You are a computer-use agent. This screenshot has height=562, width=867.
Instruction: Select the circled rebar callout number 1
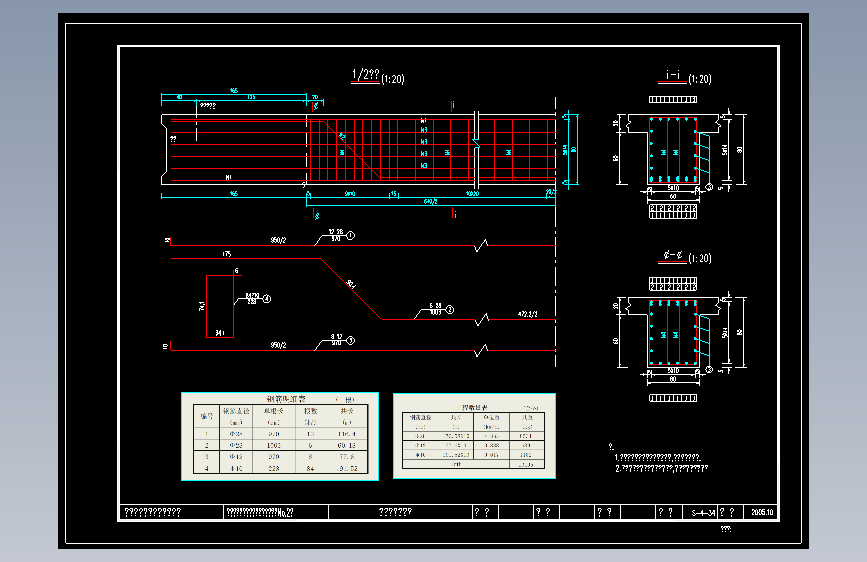(351, 236)
